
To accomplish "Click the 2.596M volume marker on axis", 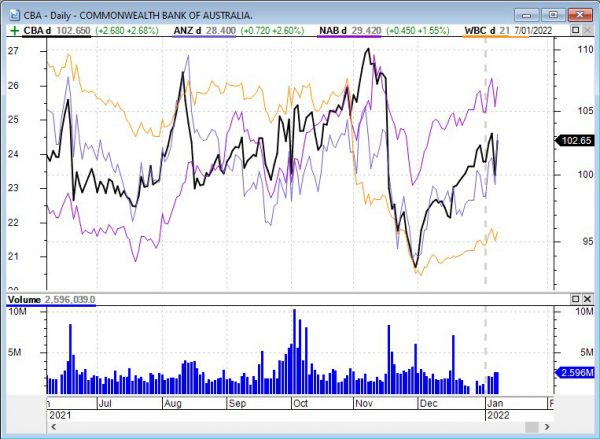I will [575, 372].
